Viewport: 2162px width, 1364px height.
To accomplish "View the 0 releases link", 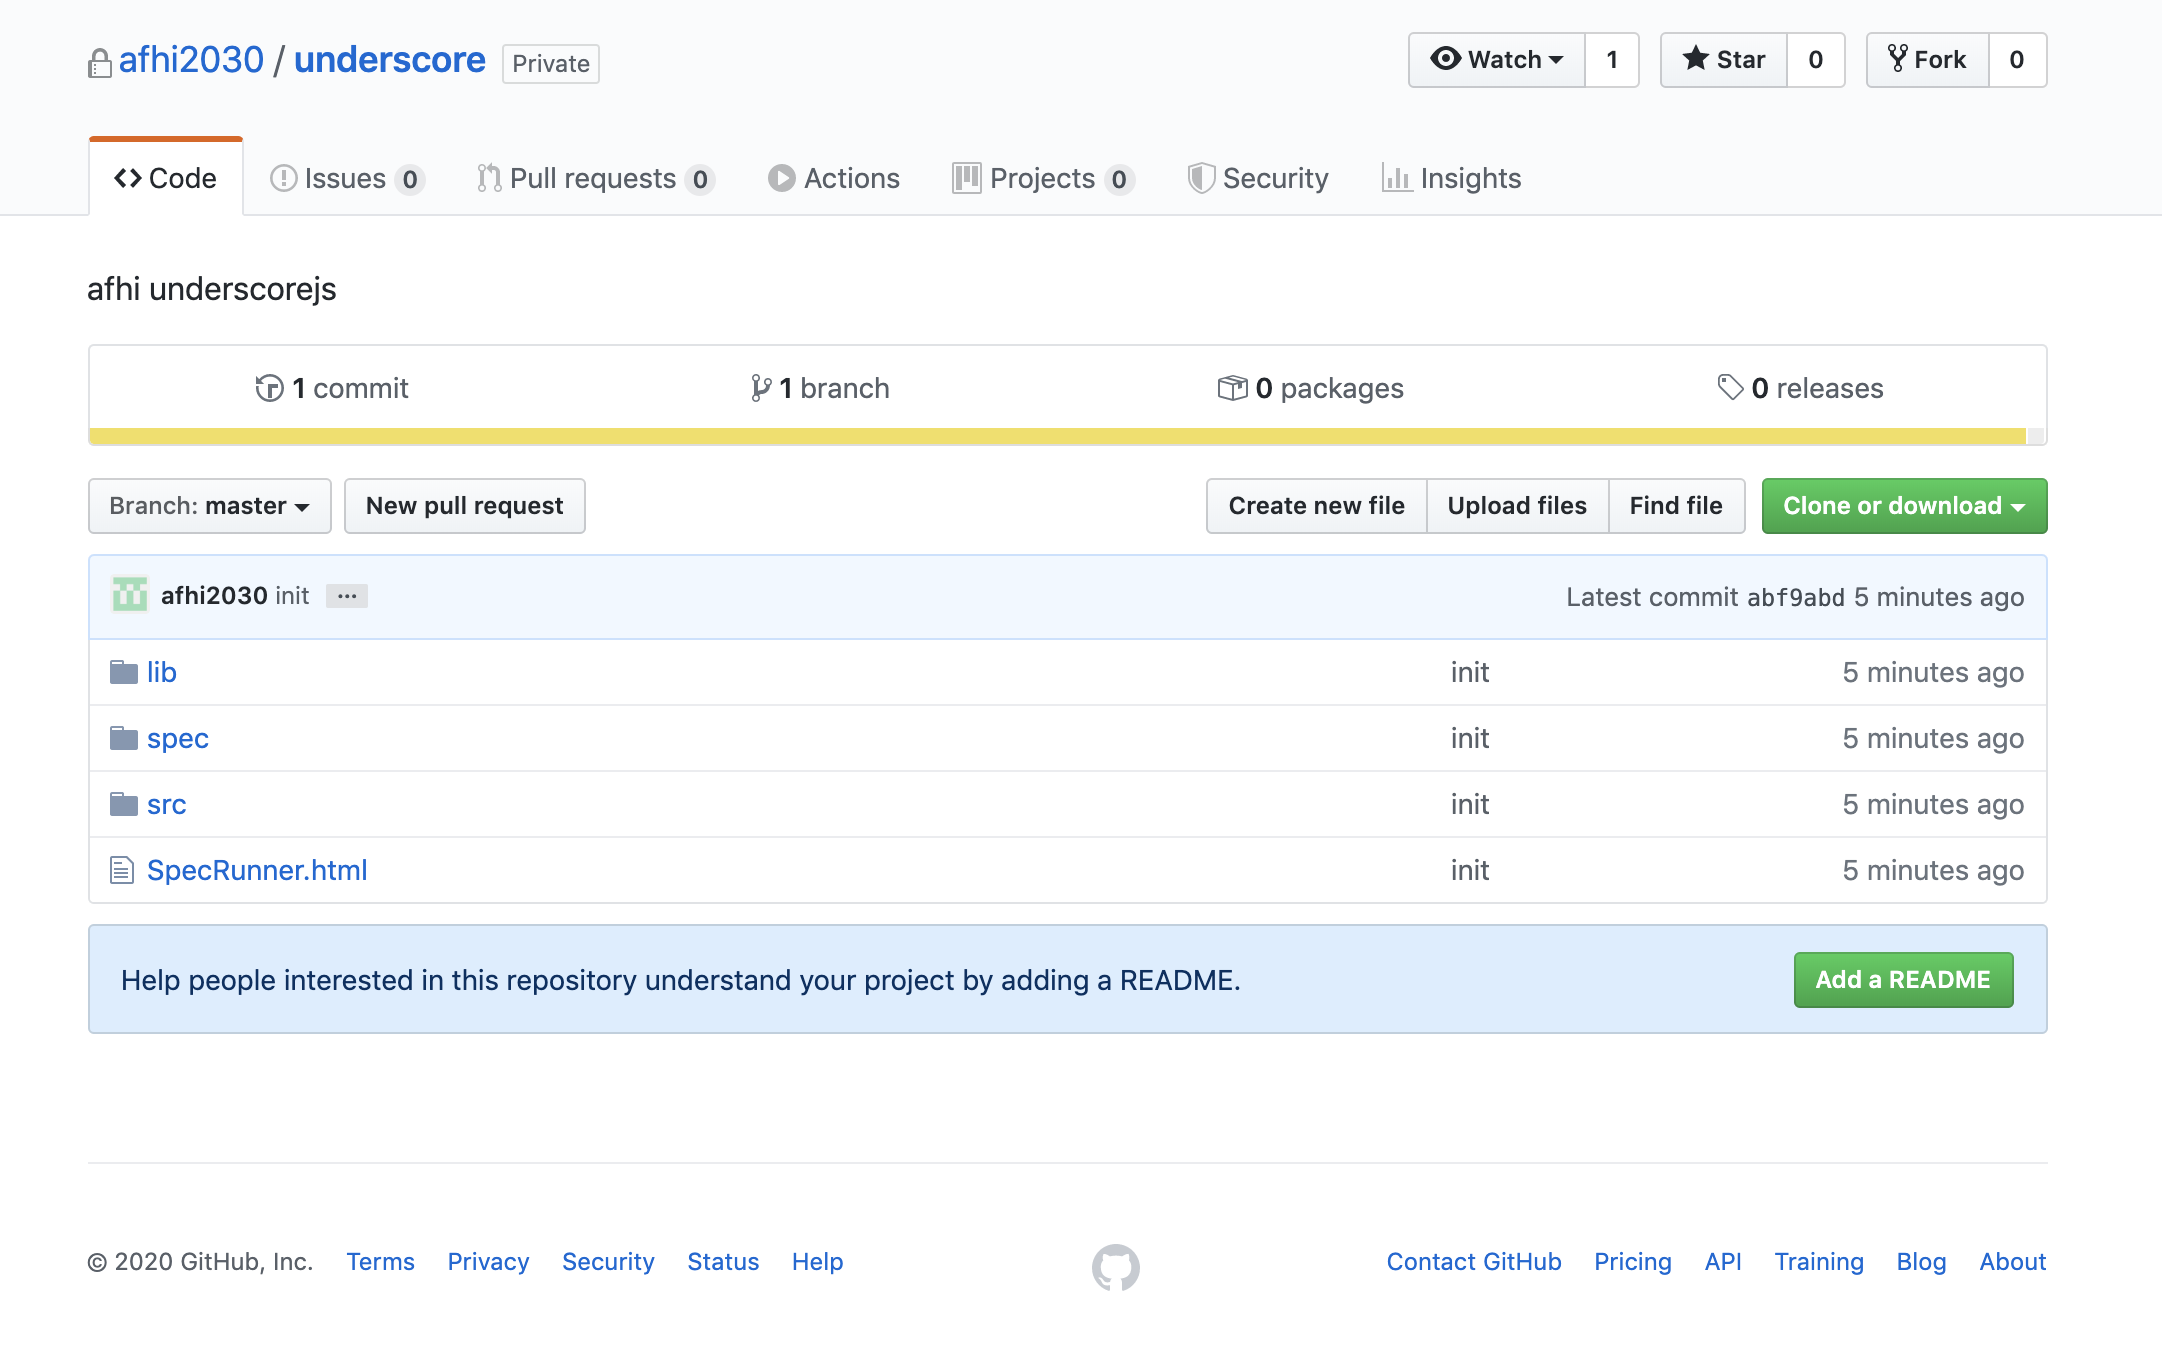I will (x=1800, y=388).
